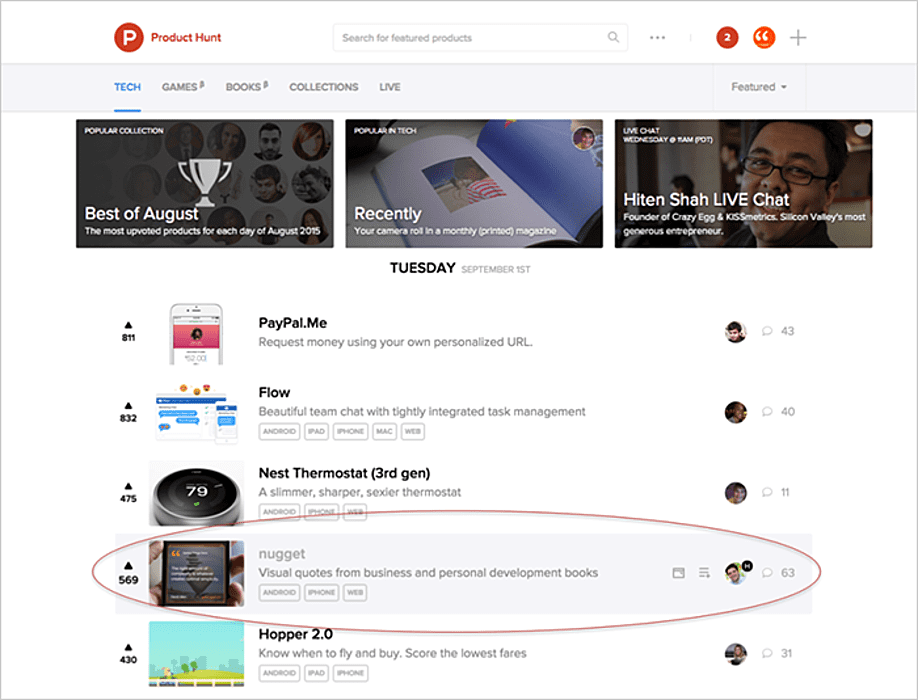
Task: Switch to the BOOKS tab
Action: 246,87
